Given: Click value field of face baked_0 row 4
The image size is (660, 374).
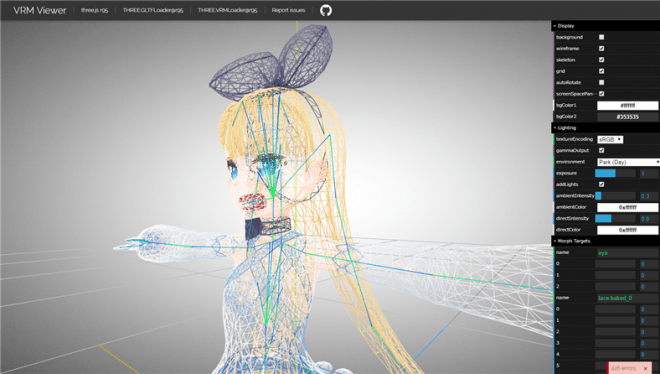Looking at the screenshot, I should tap(649, 355).
